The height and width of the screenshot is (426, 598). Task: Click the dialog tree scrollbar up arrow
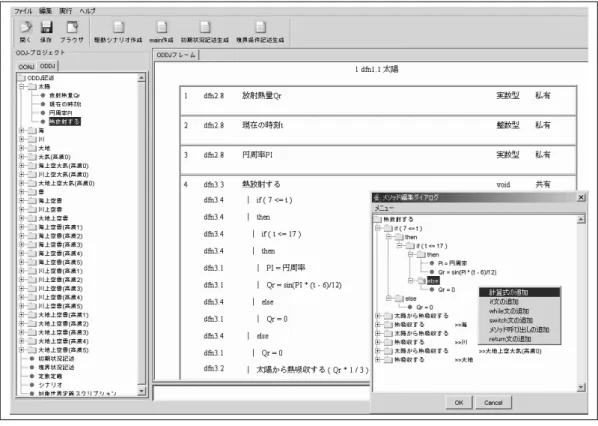581,219
